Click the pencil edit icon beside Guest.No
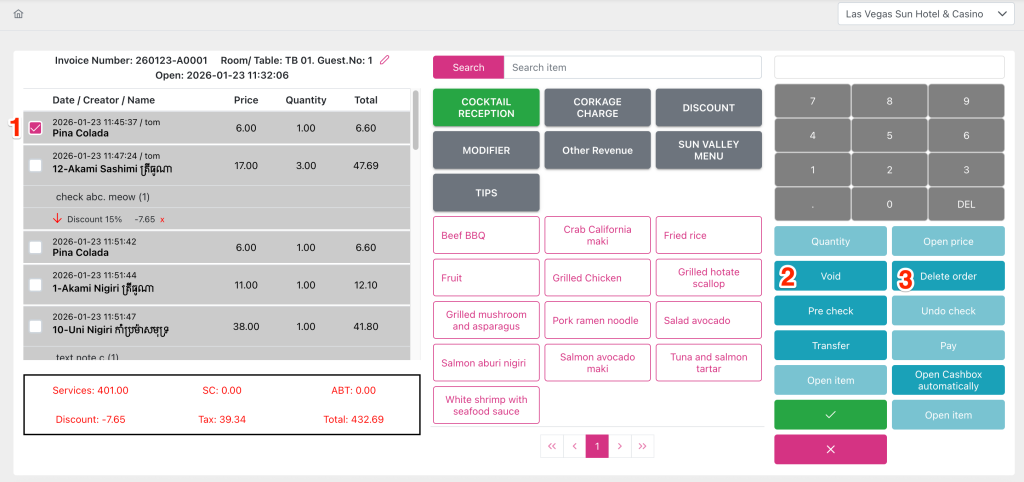Image resolution: width=1024 pixels, height=482 pixels. 385,60
